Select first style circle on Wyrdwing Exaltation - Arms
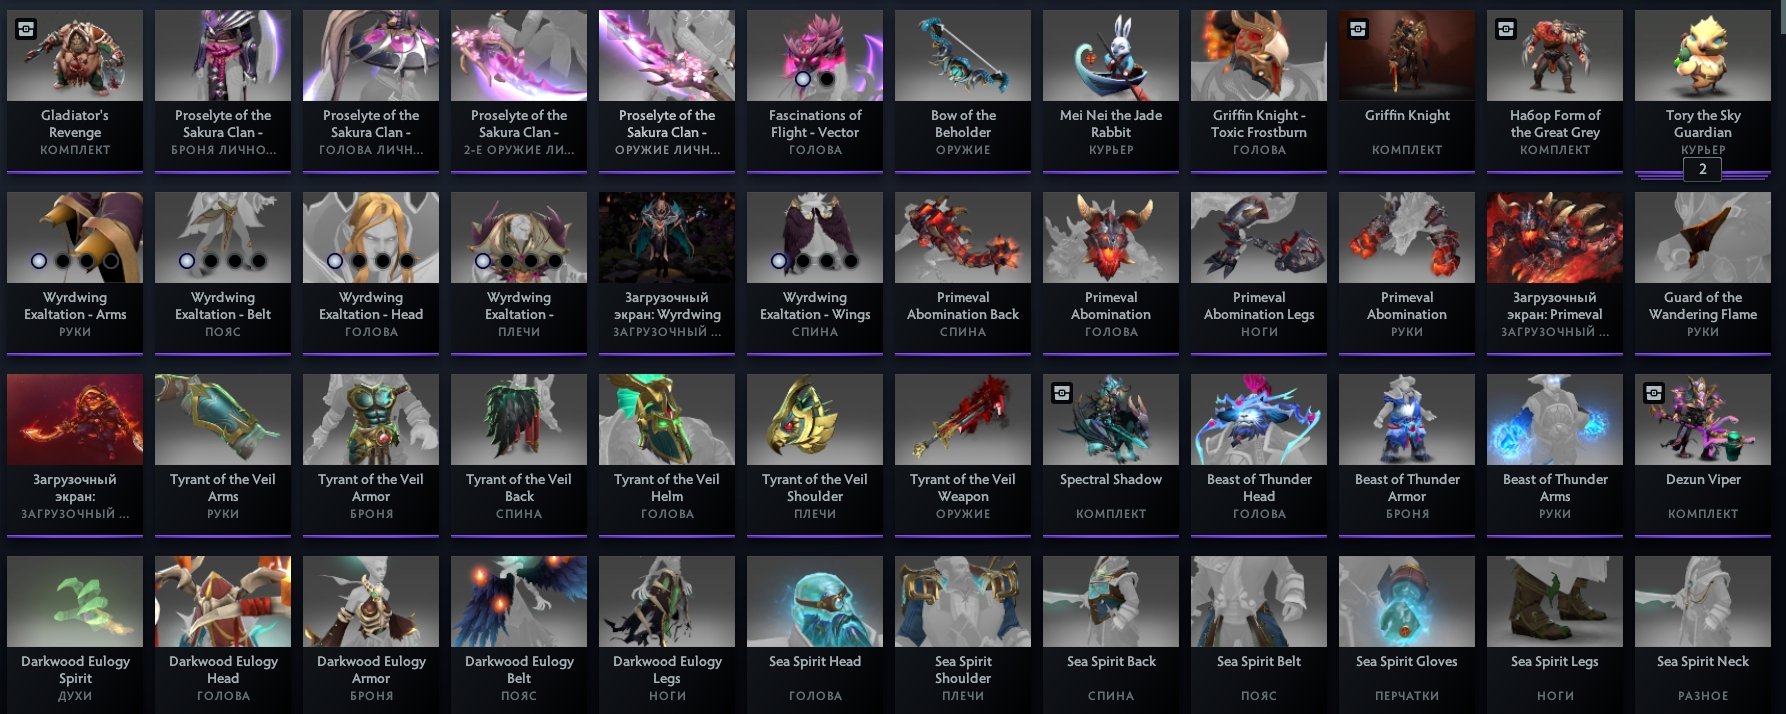Viewport: 1786px width, 714px height. pyautogui.click(x=39, y=261)
